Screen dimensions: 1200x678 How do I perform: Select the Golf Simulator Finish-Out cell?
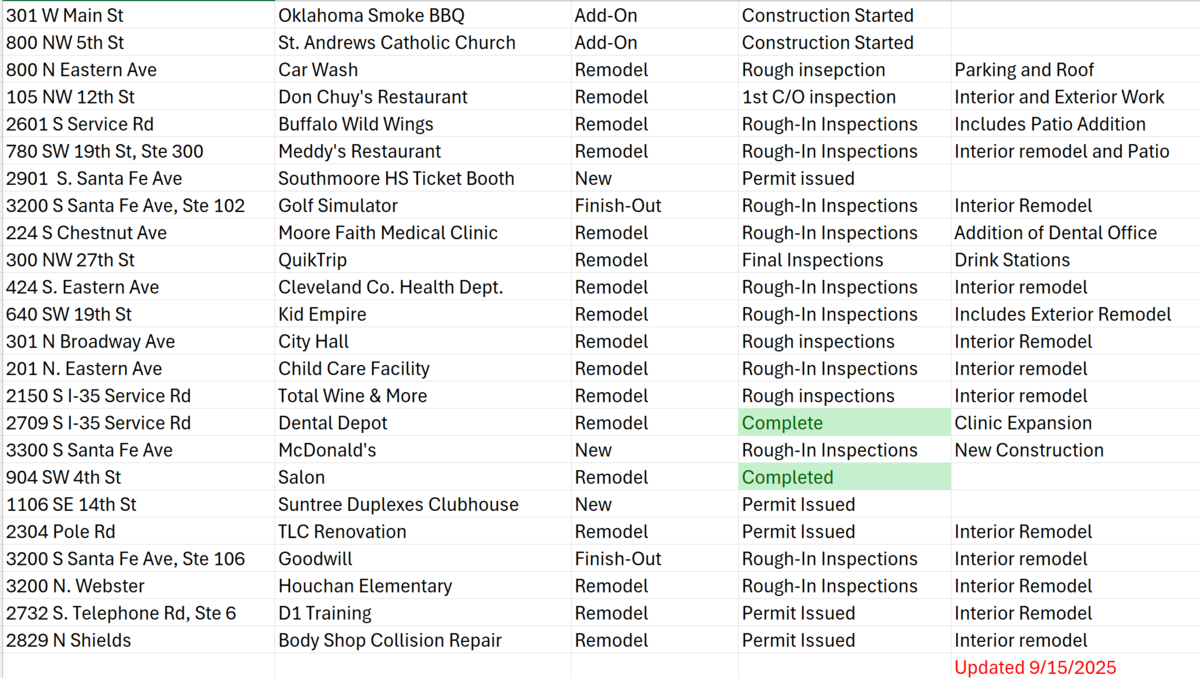tap(655, 206)
